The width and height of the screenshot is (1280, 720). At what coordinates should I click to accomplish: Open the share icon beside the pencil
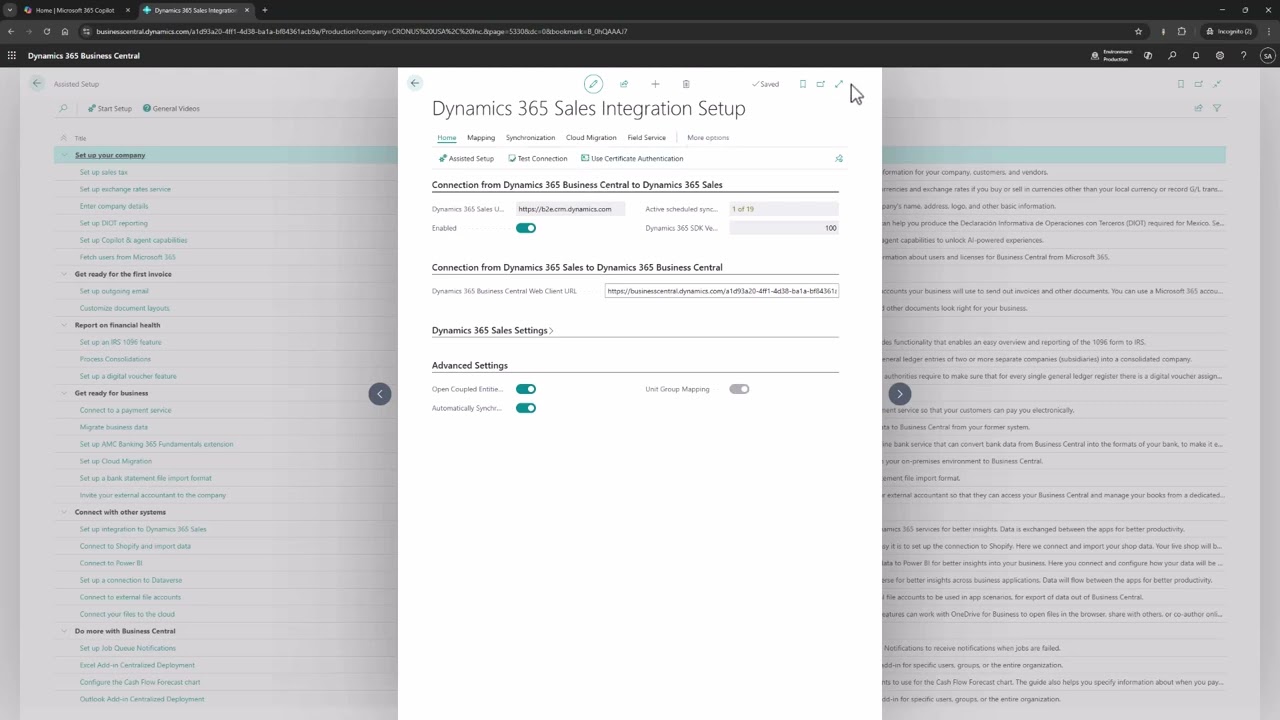point(624,84)
